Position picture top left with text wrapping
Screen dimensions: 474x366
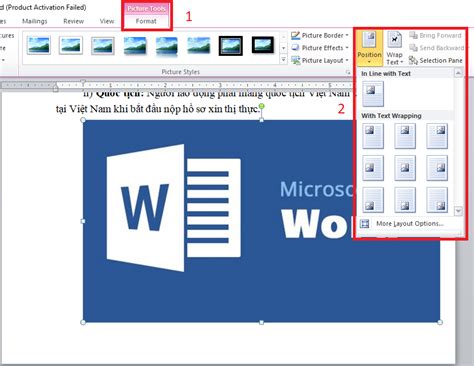coord(373,136)
